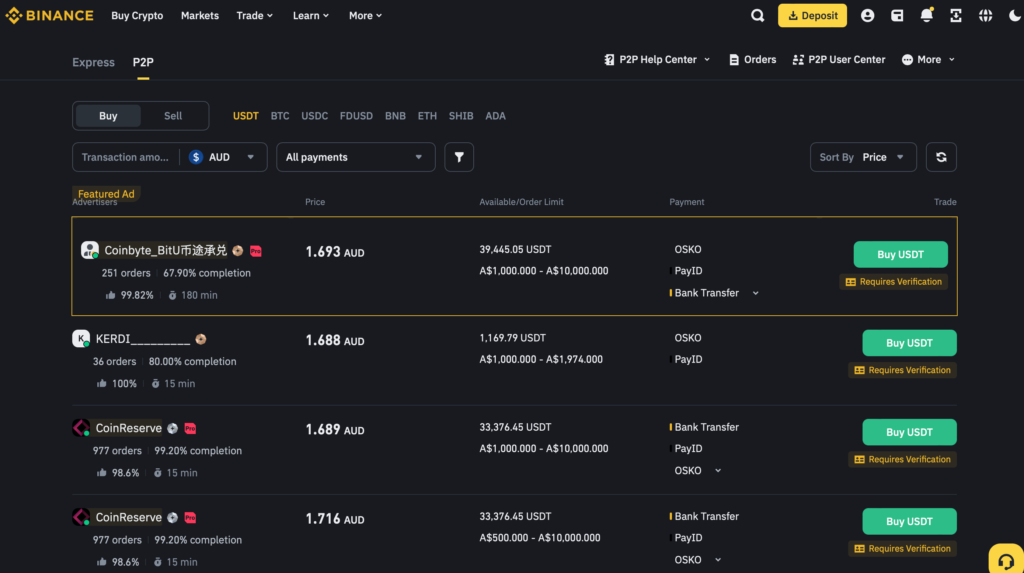Click the badge icon beside KERDI
This screenshot has width=1024, height=573.
pyautogui.click(x=201, y=339)
